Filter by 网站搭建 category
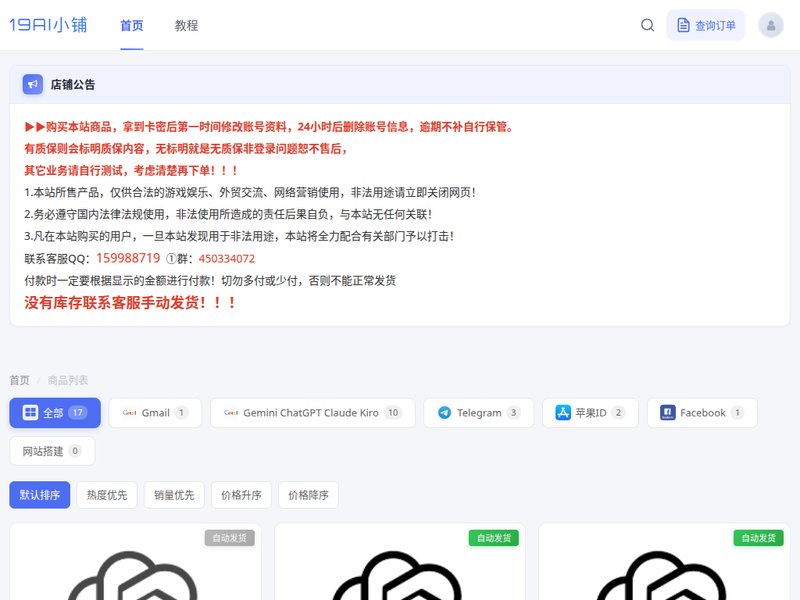The width and height of the screenshot is (800, 600). (52, 451)
